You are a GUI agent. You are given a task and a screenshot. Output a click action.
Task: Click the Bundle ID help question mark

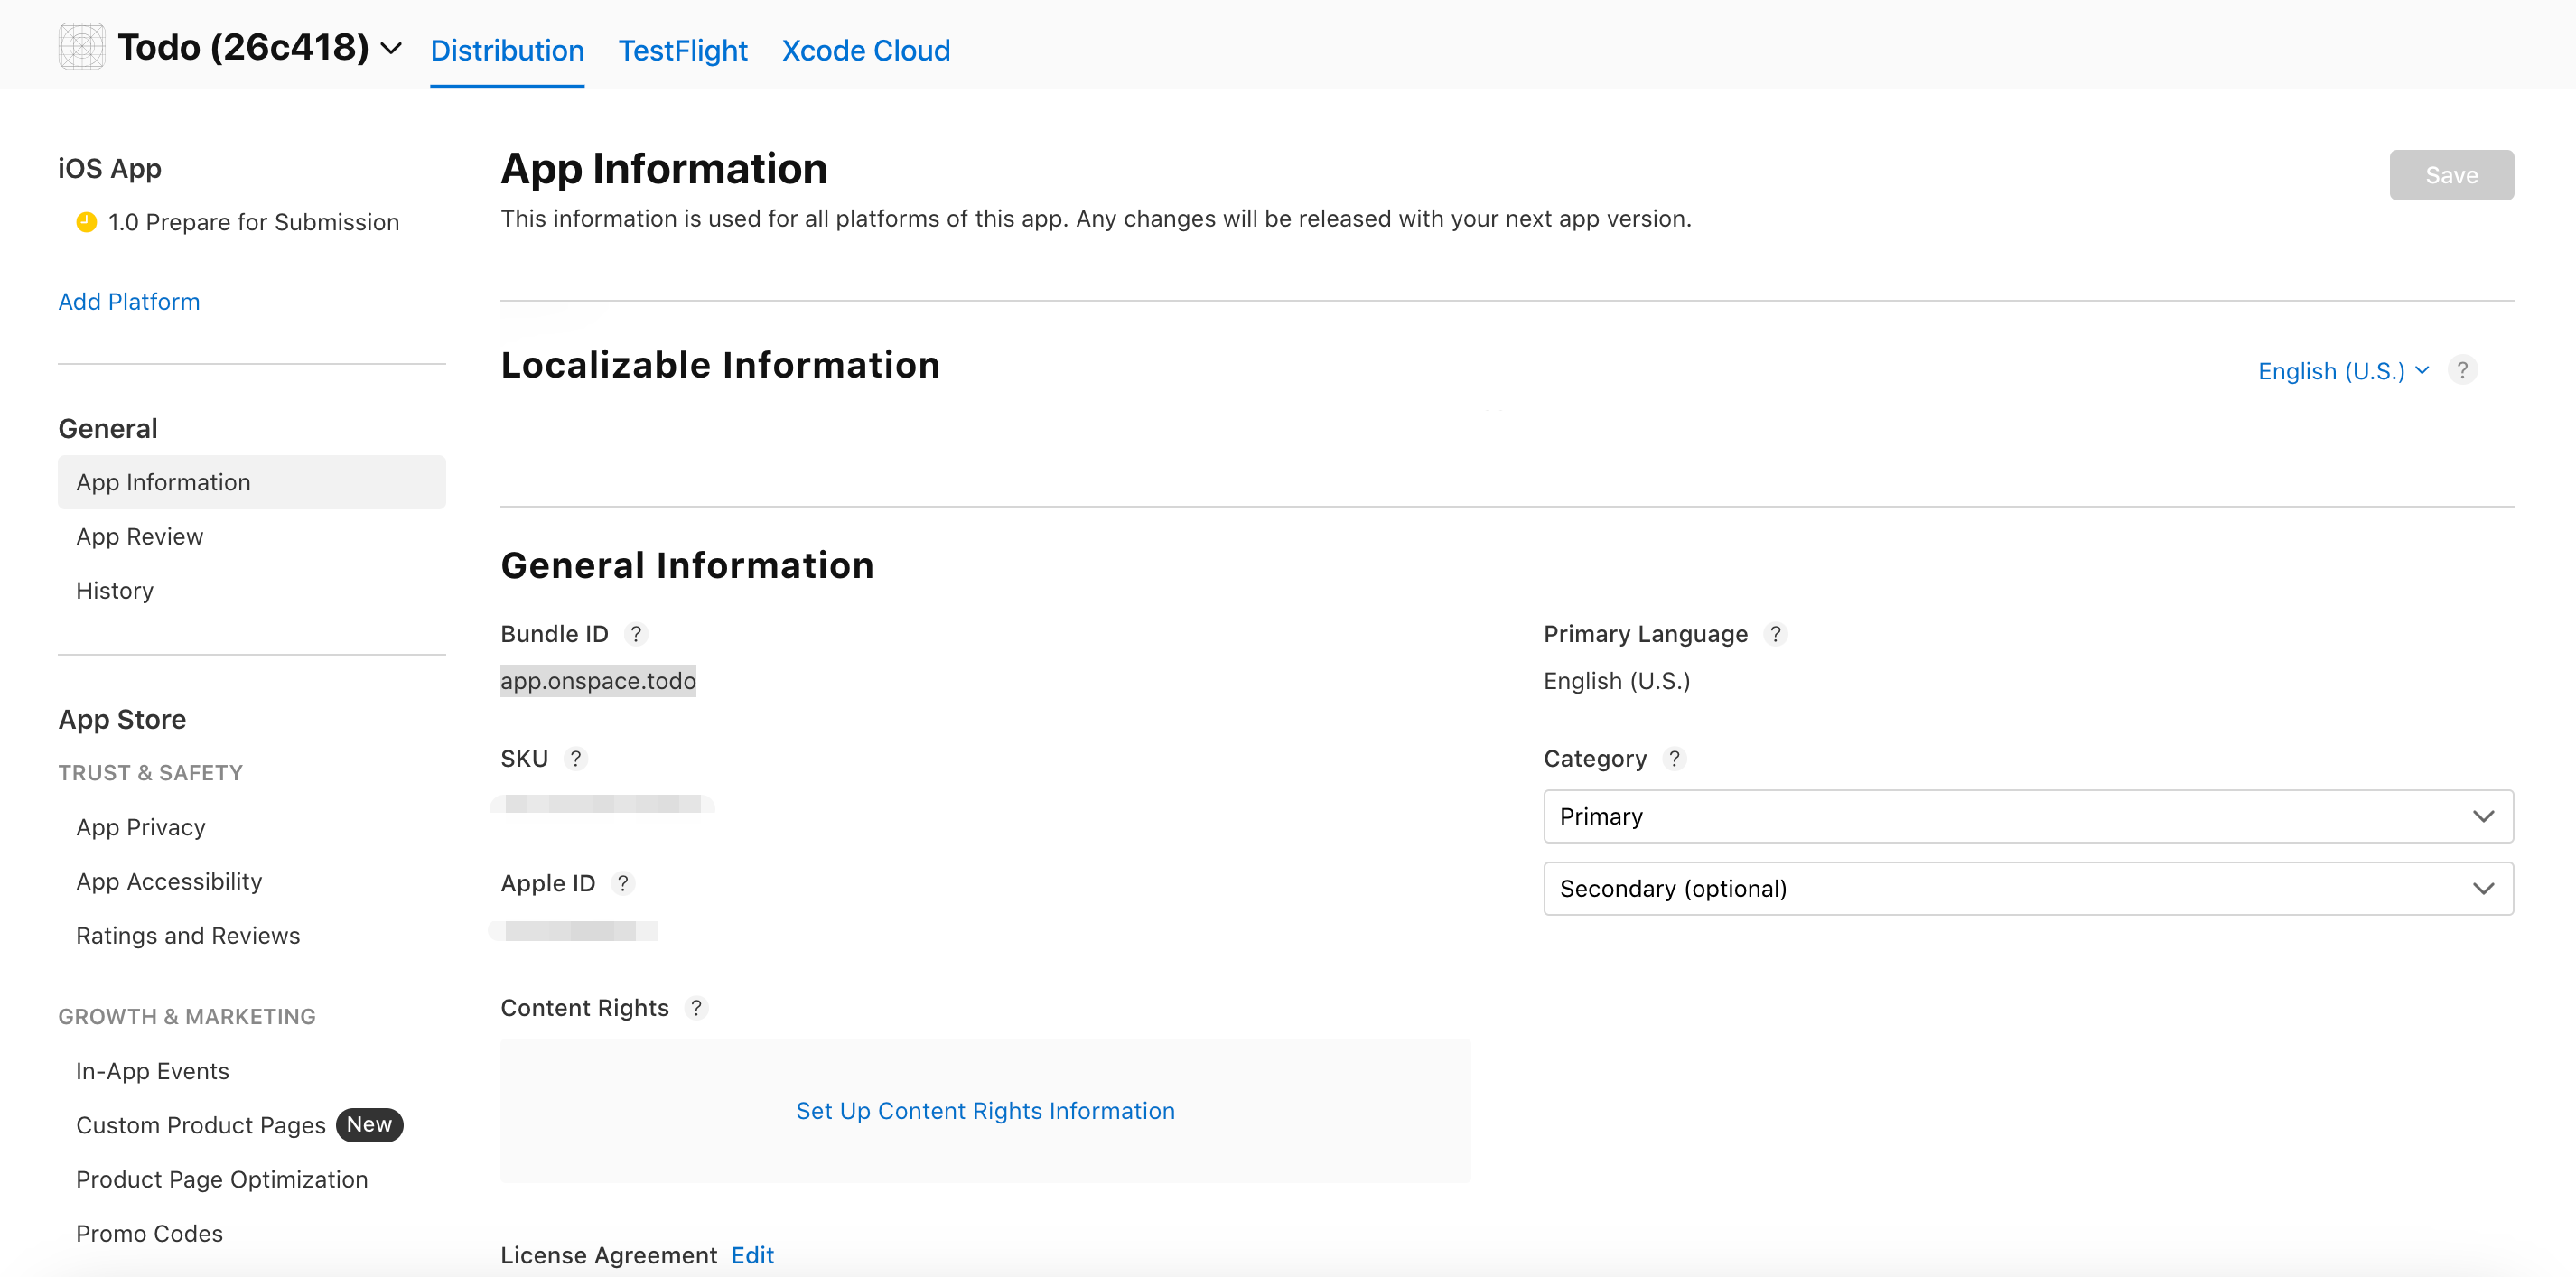coord(635,634)
